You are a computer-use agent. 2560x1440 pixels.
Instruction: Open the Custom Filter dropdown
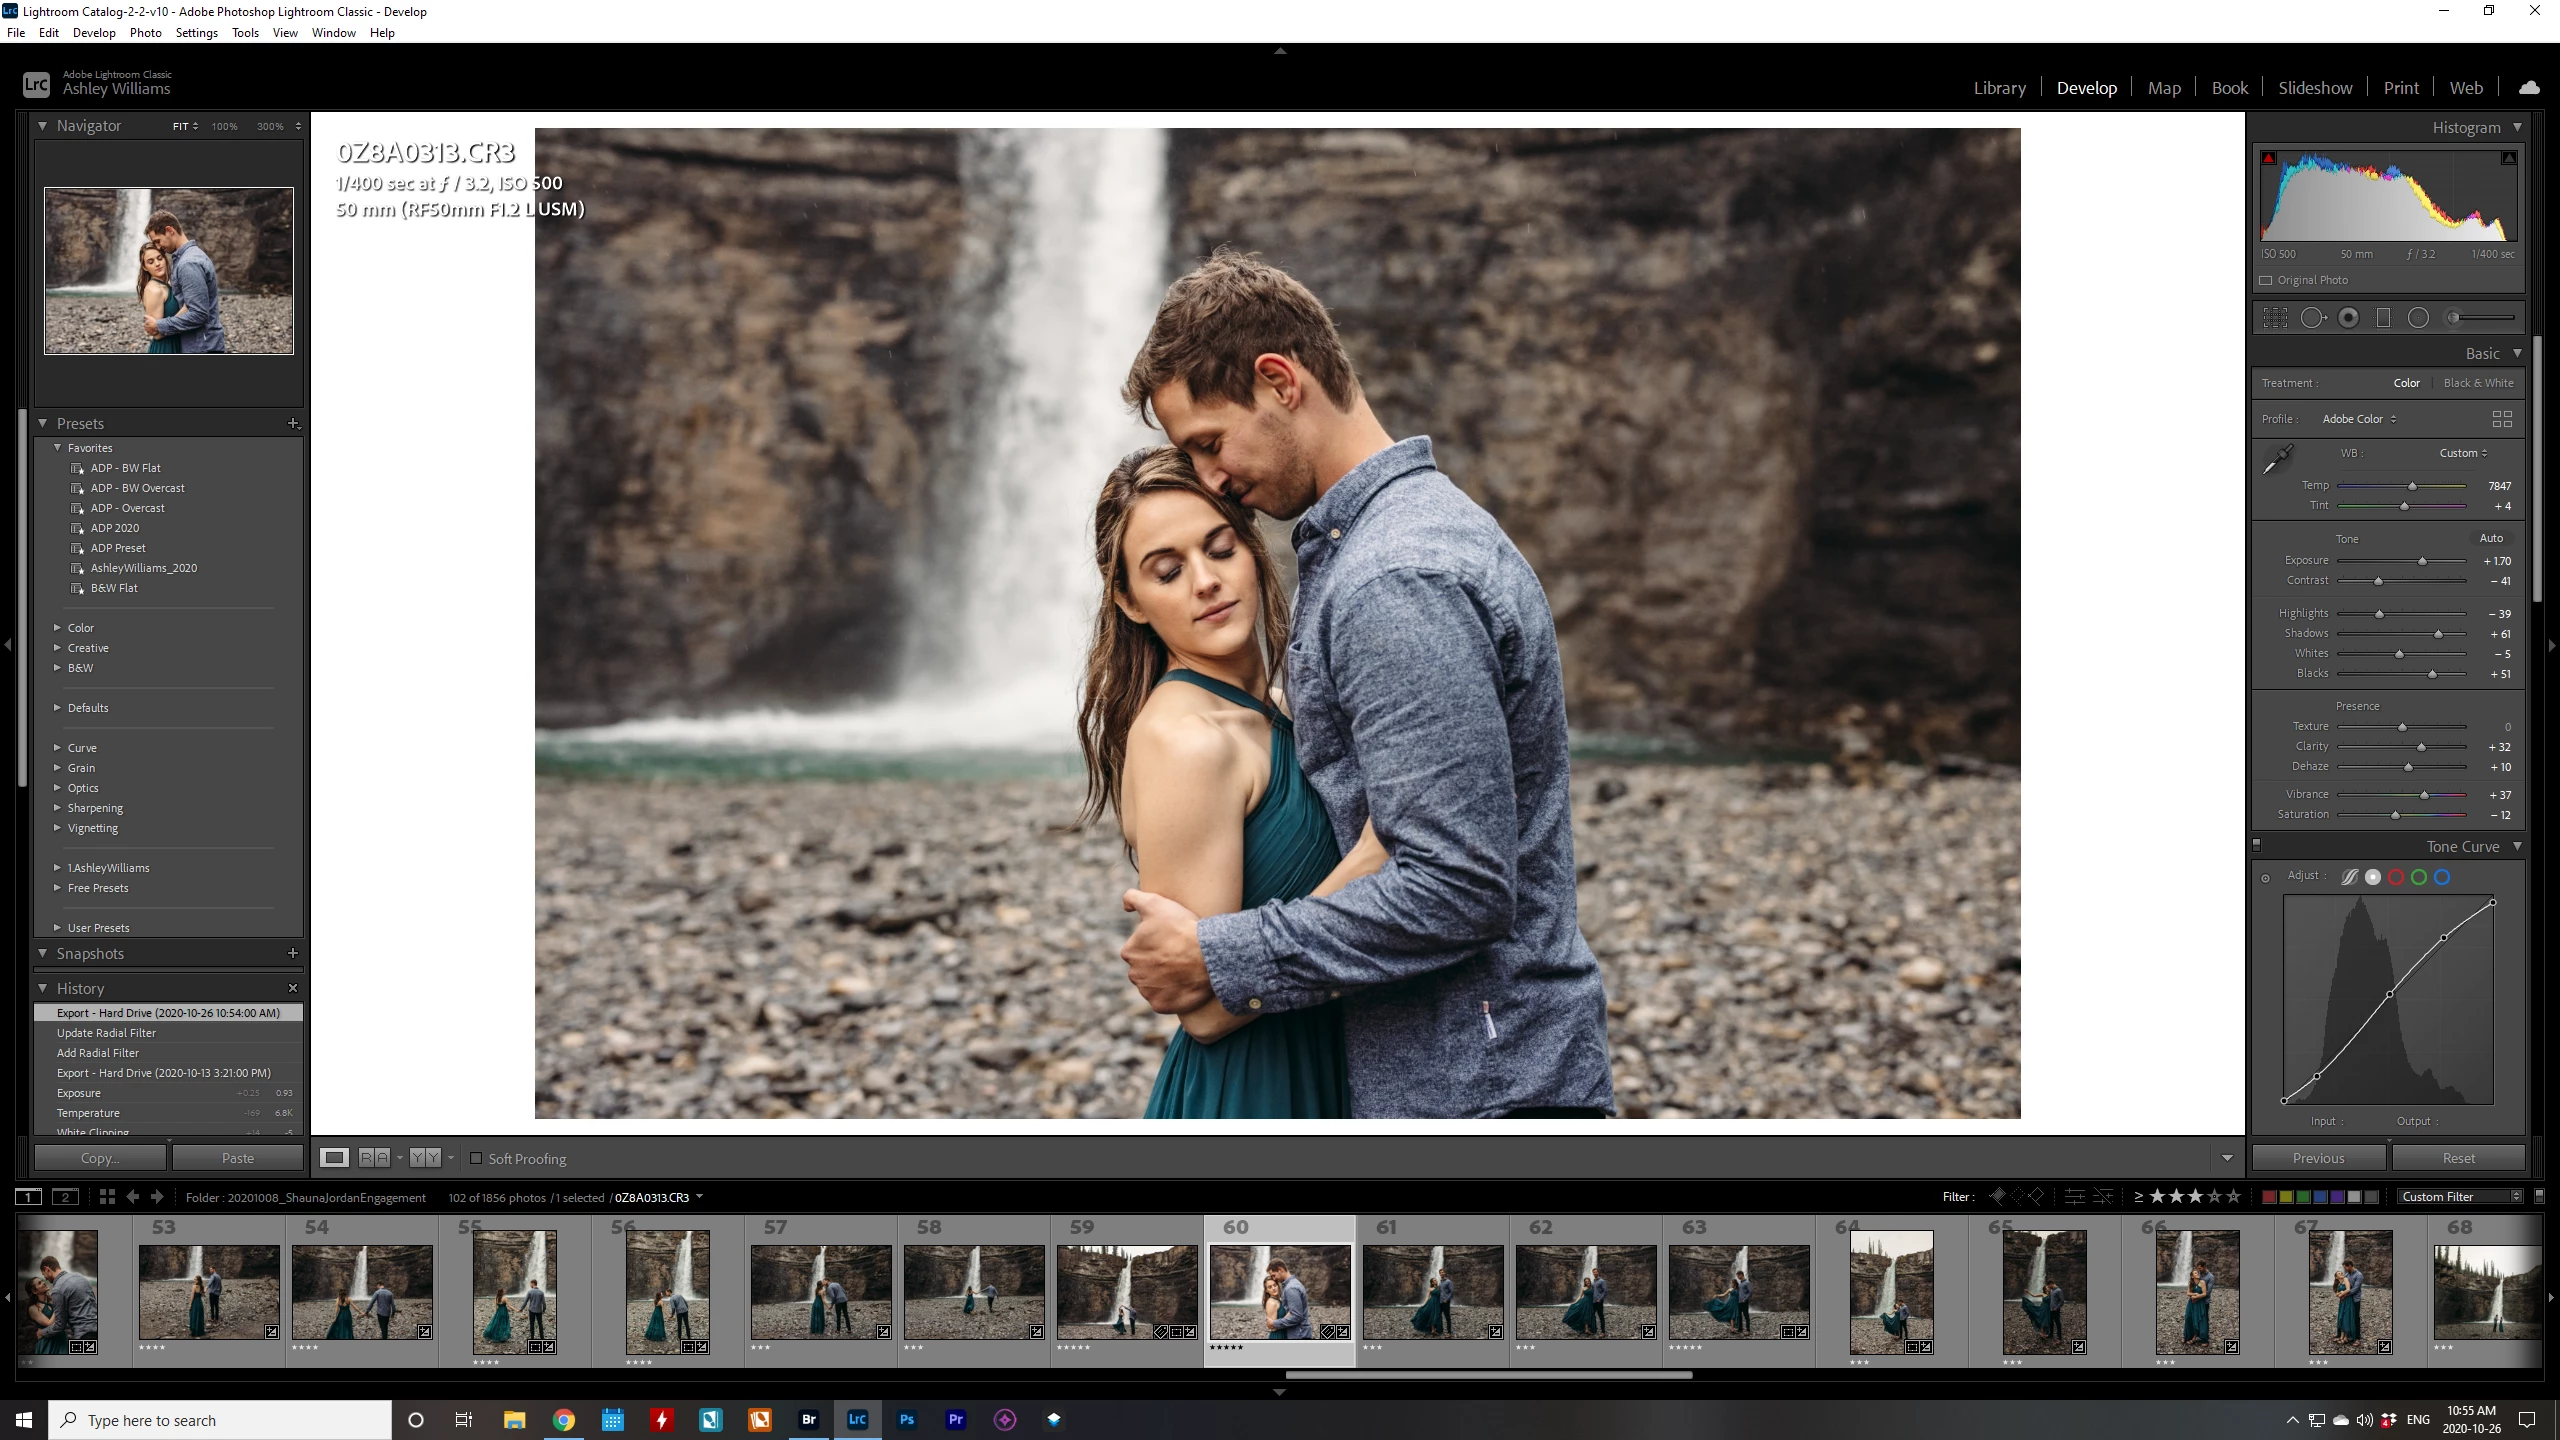[2459, 1197]
